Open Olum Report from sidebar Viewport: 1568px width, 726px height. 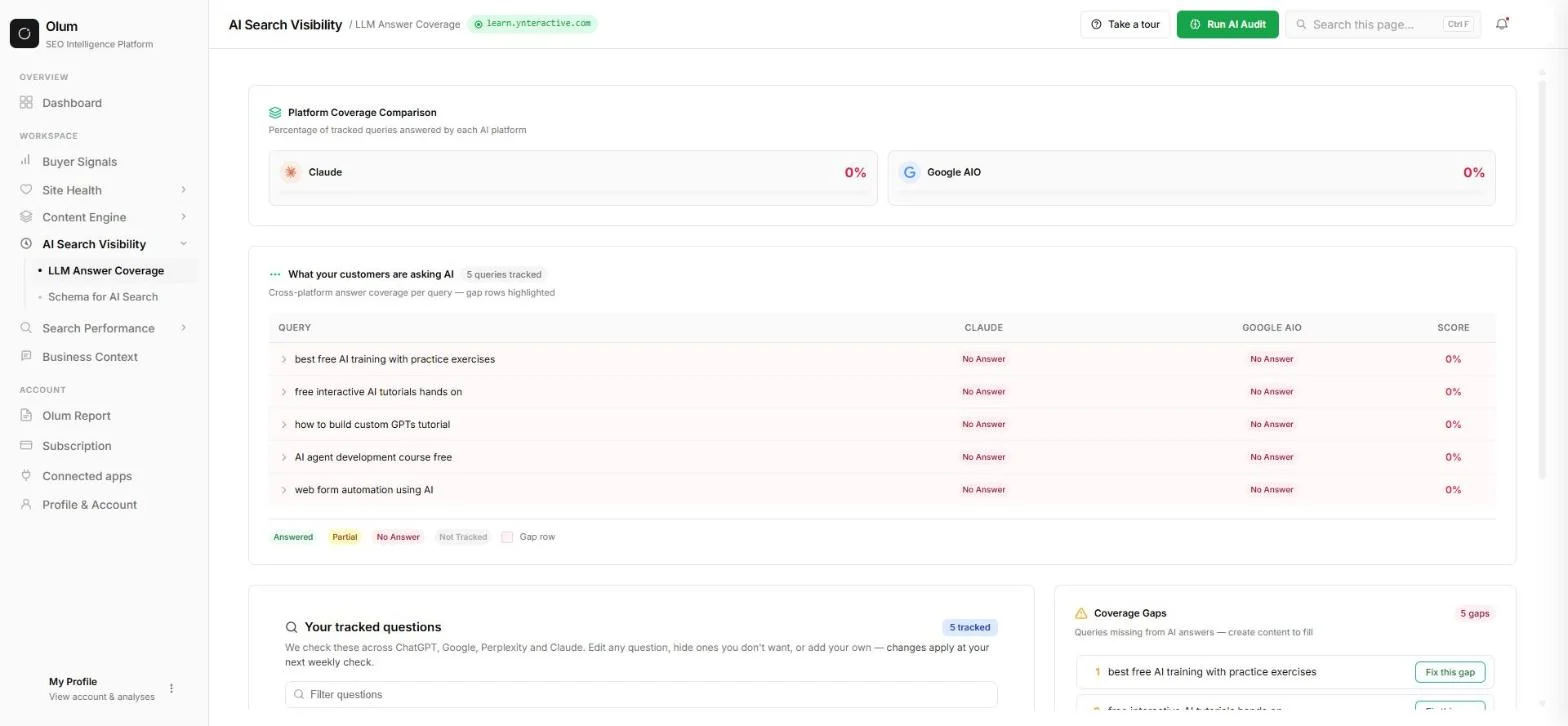tap(76, 416)
